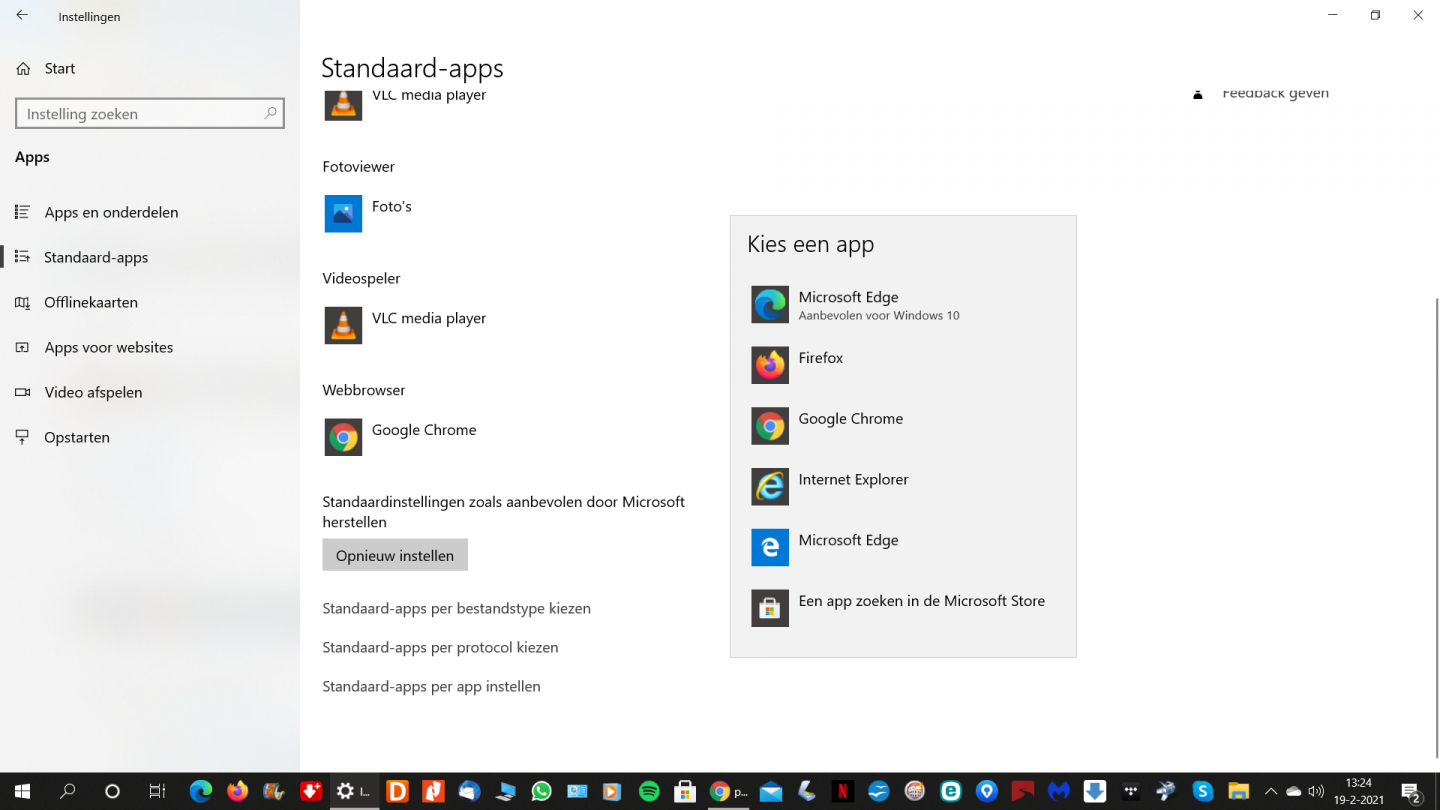Screen dimensions: 1440x810
Task: Change the Videospeler default VLC media player
Action: tap(406, 326)
